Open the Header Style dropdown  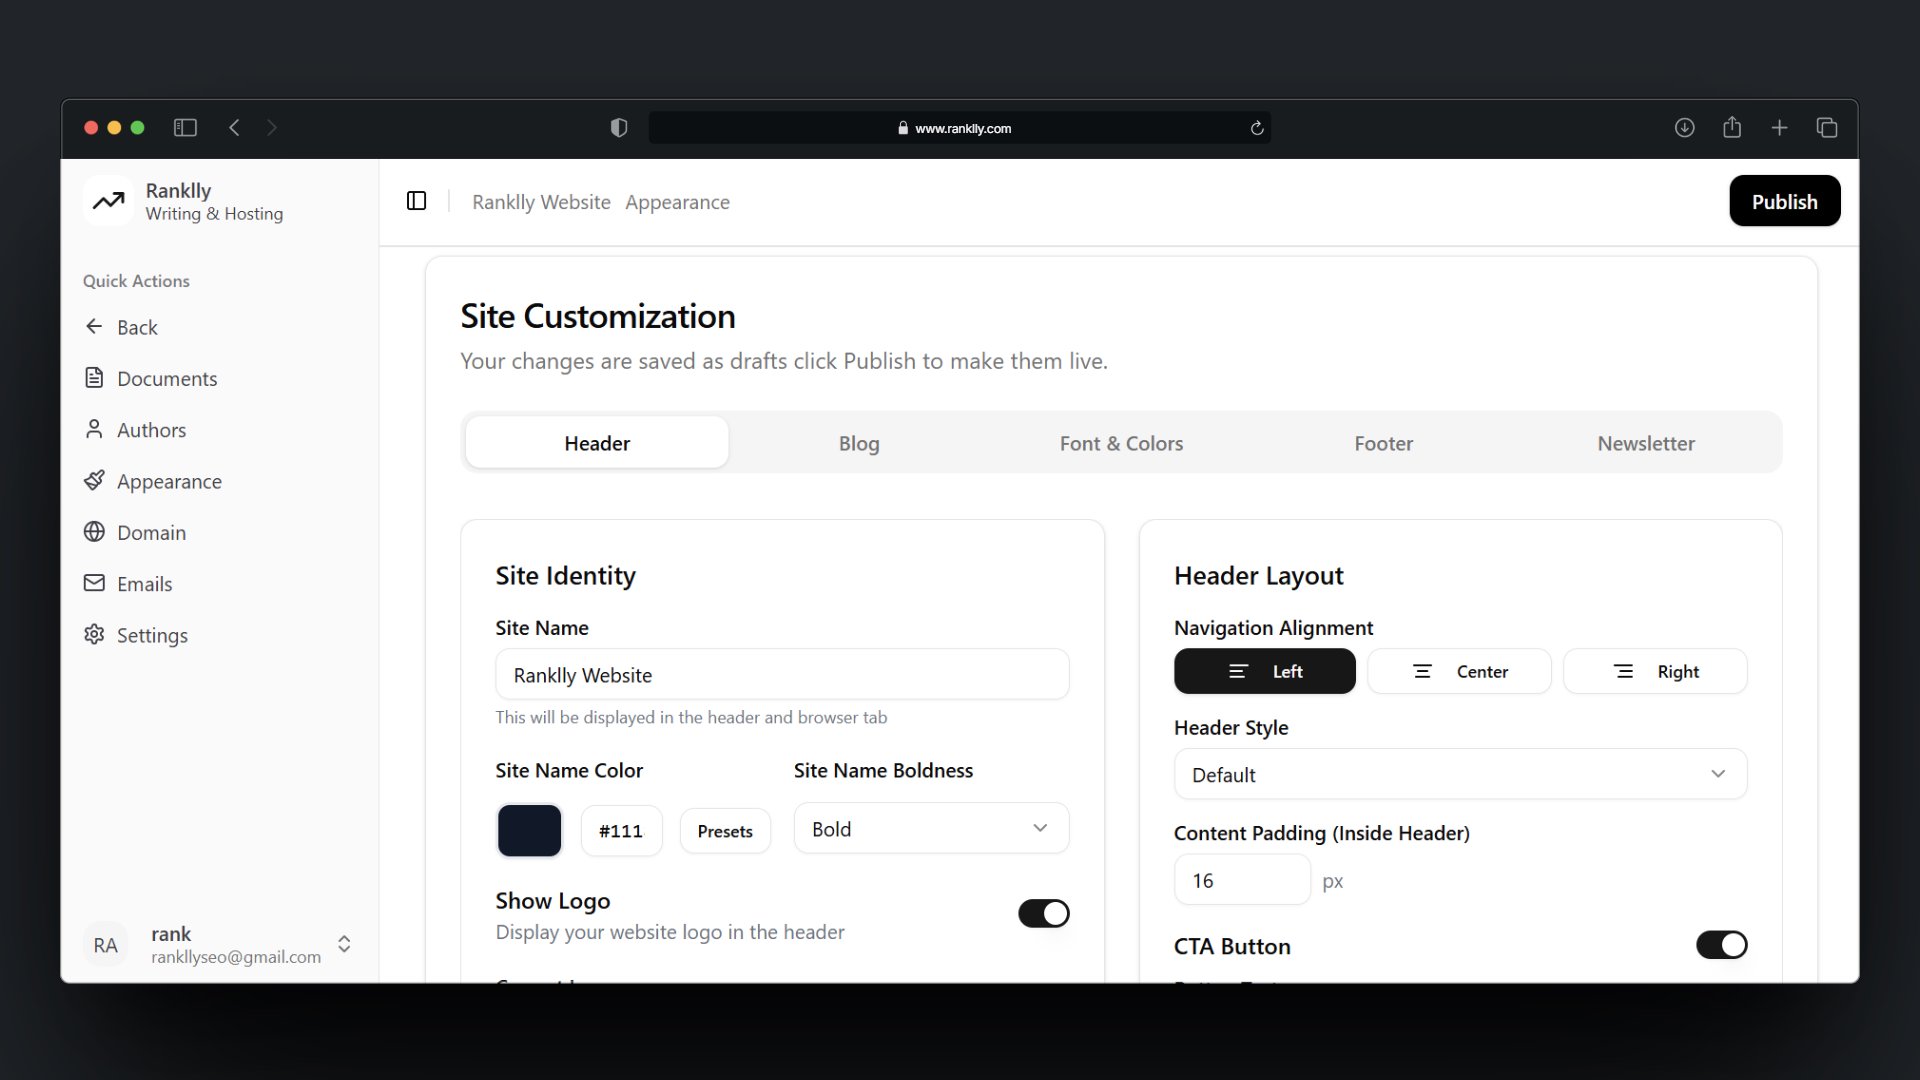(1460, 774)
